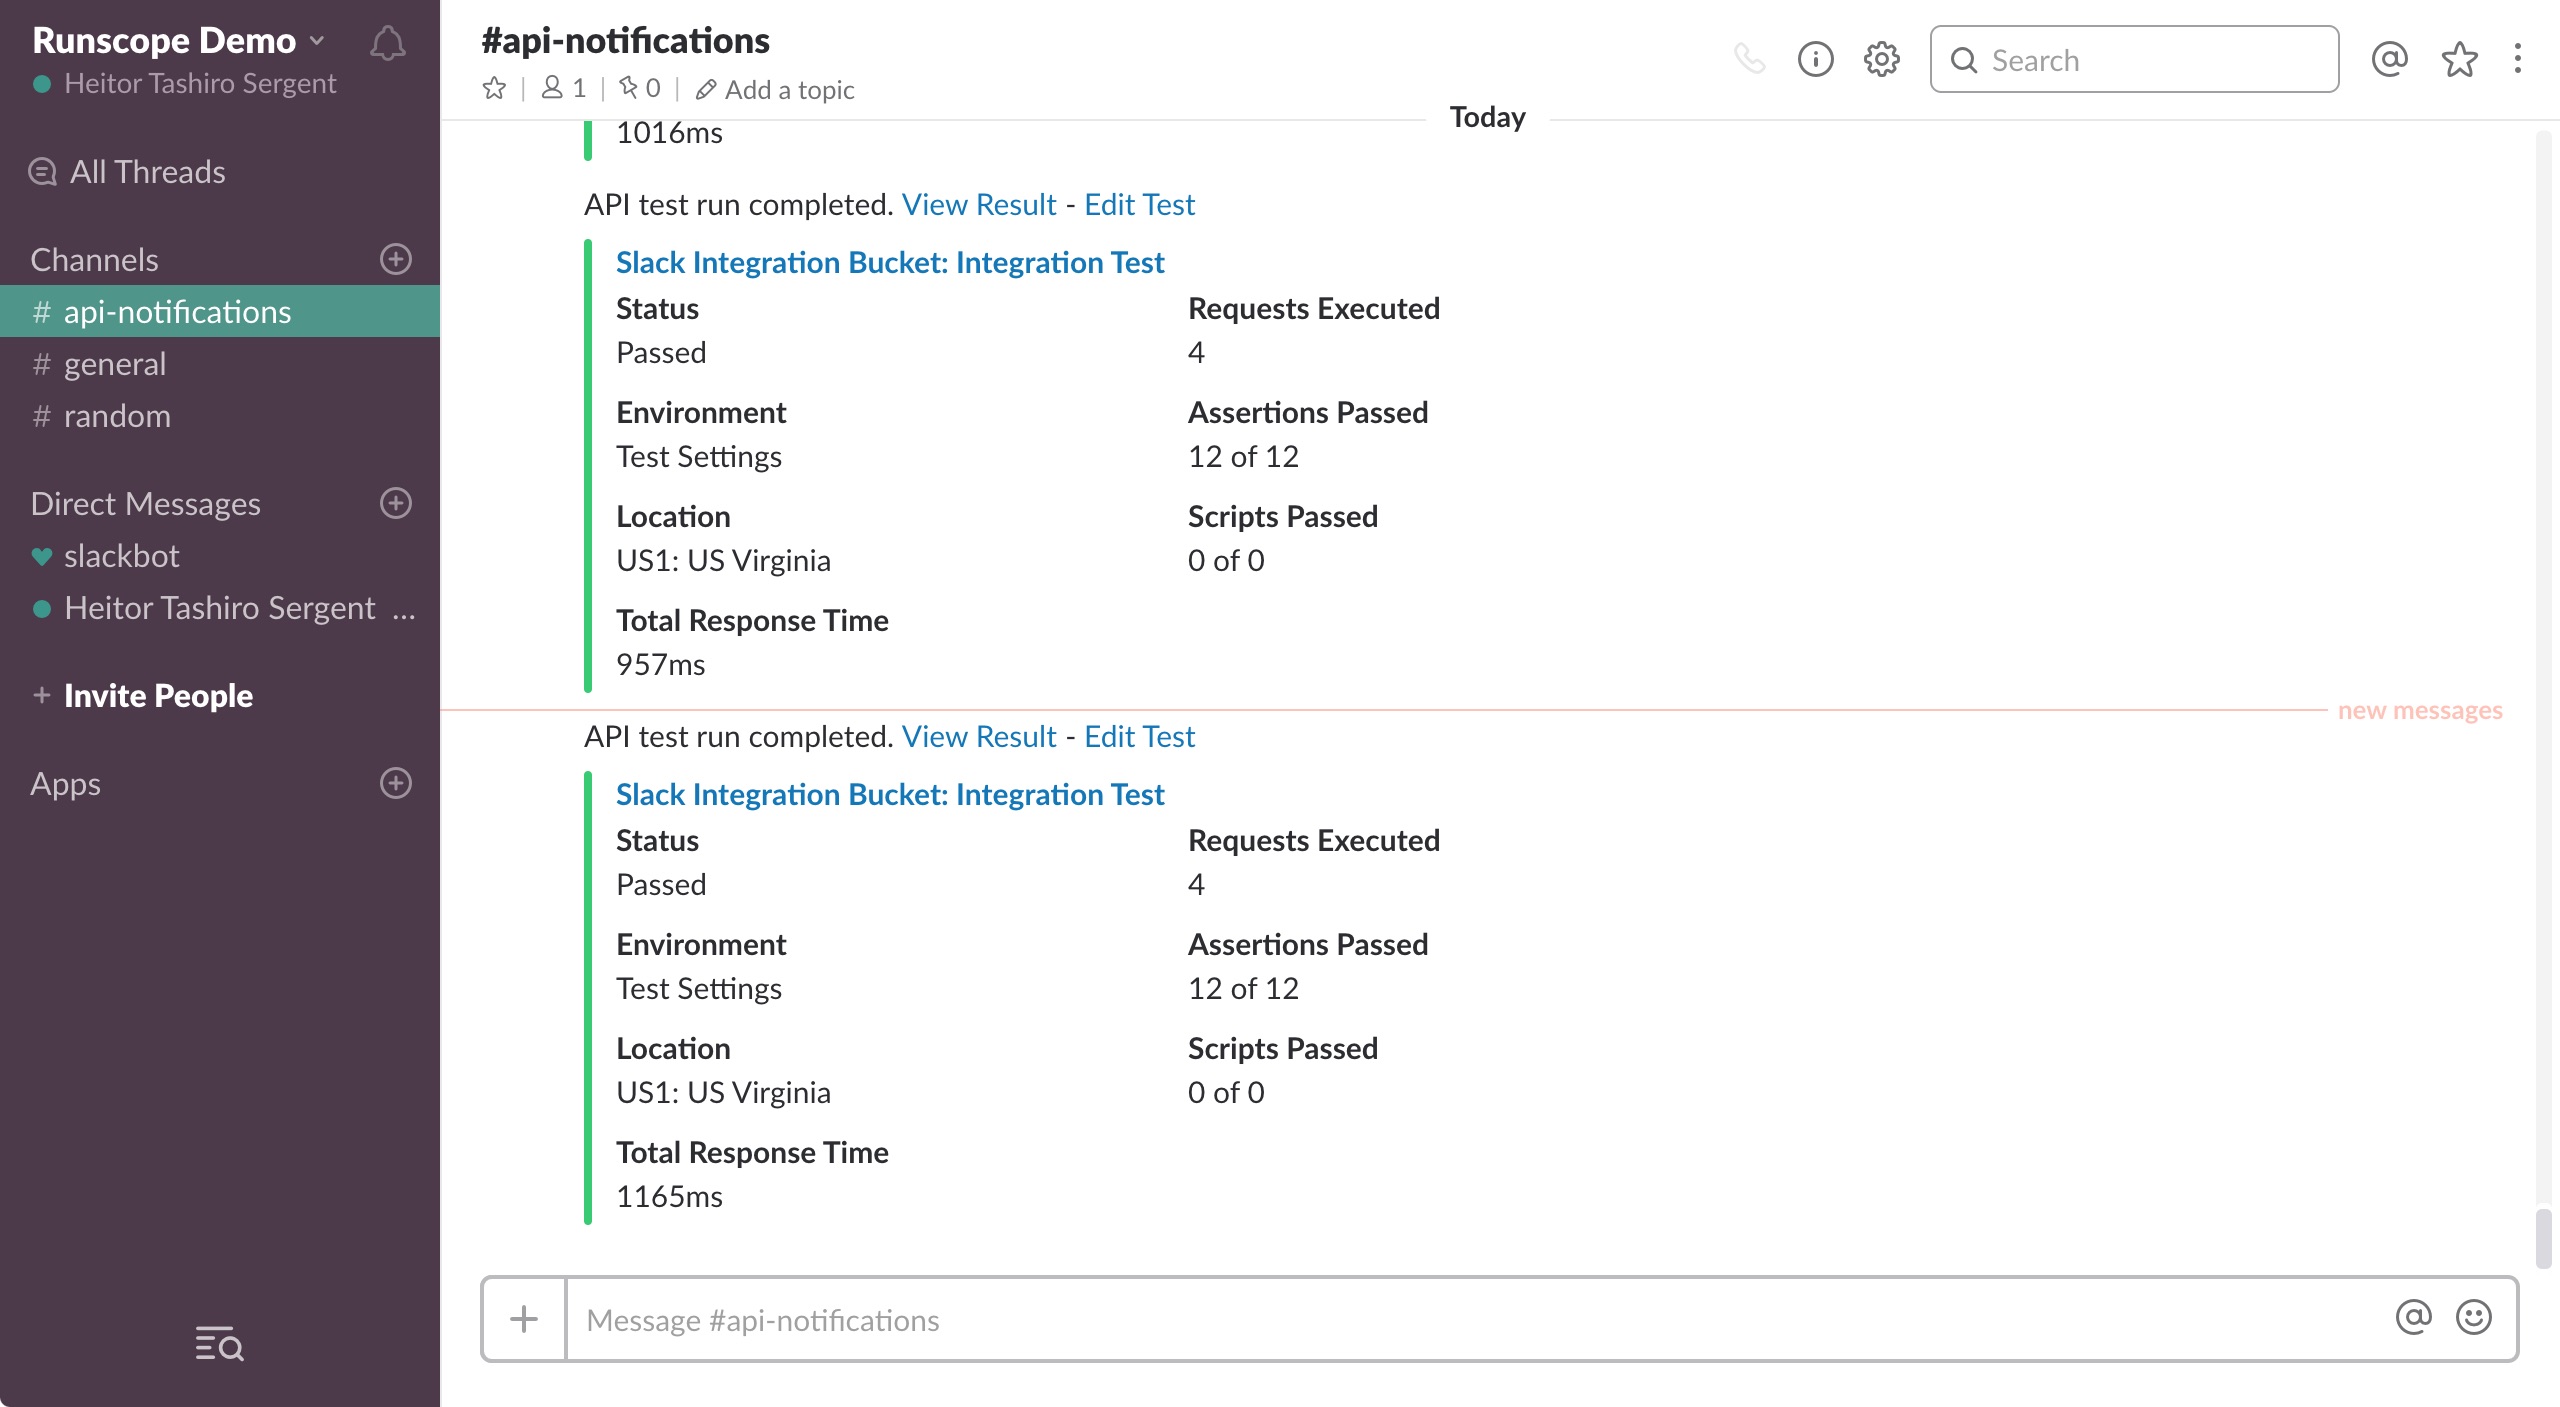
Task: Open Edit Test link below new messages line
Action: 1139,736
